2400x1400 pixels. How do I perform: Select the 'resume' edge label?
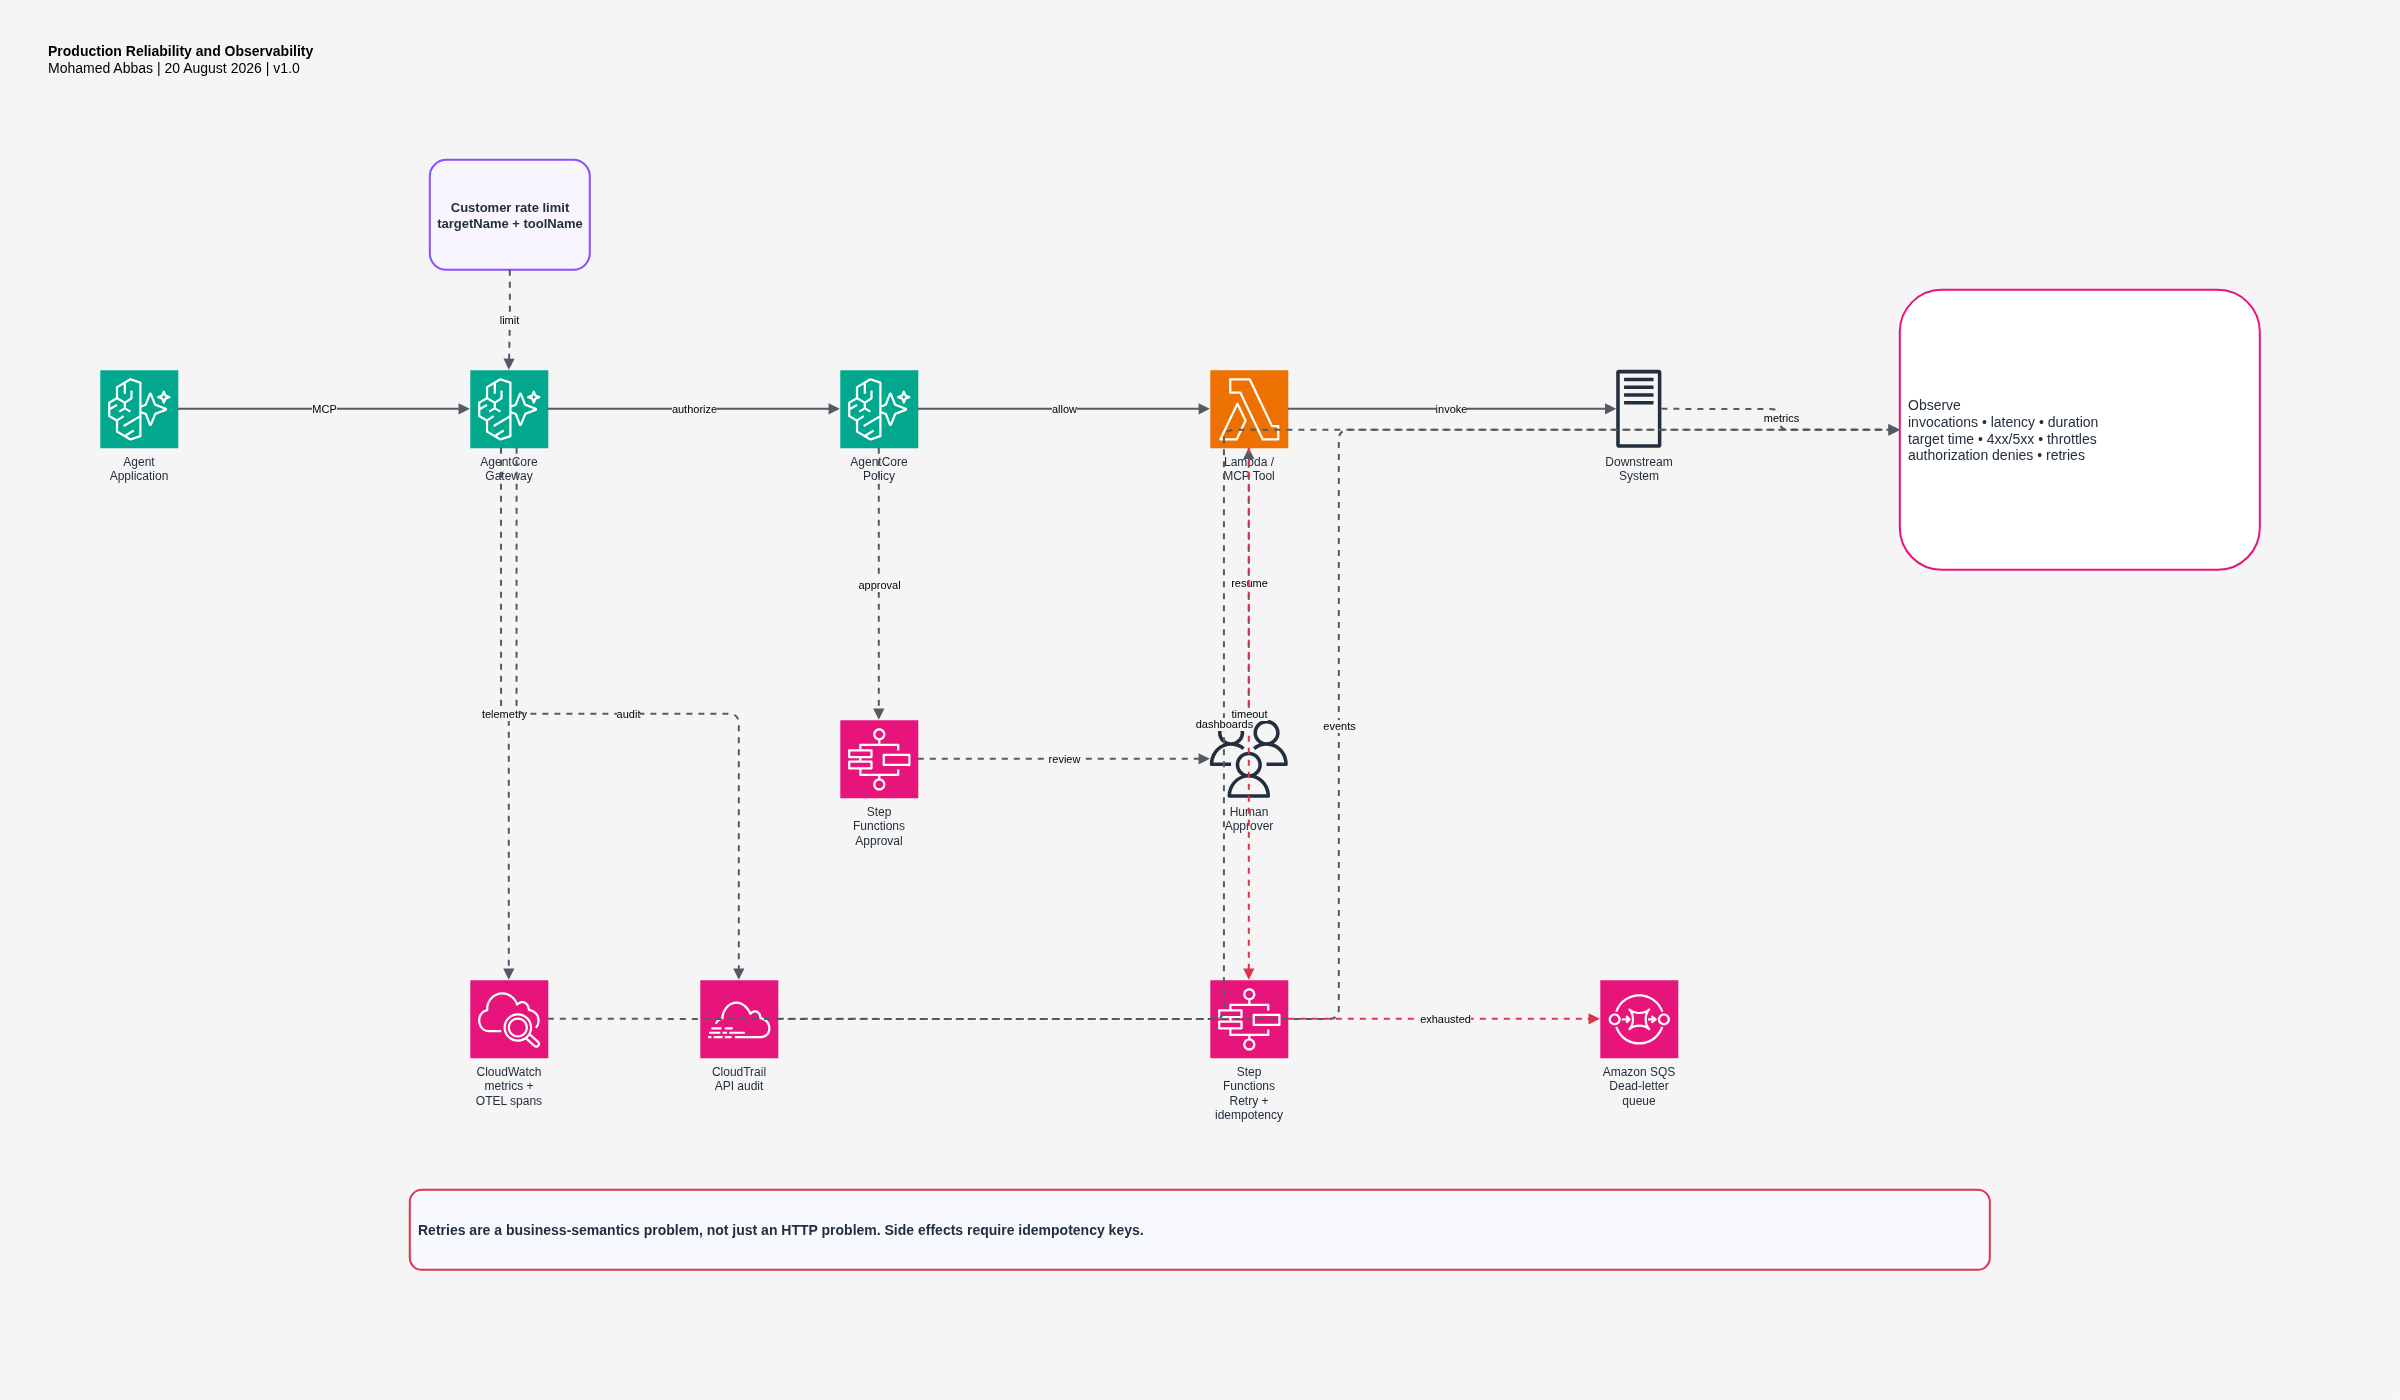pyautogui.click(x=1249, y=583)
